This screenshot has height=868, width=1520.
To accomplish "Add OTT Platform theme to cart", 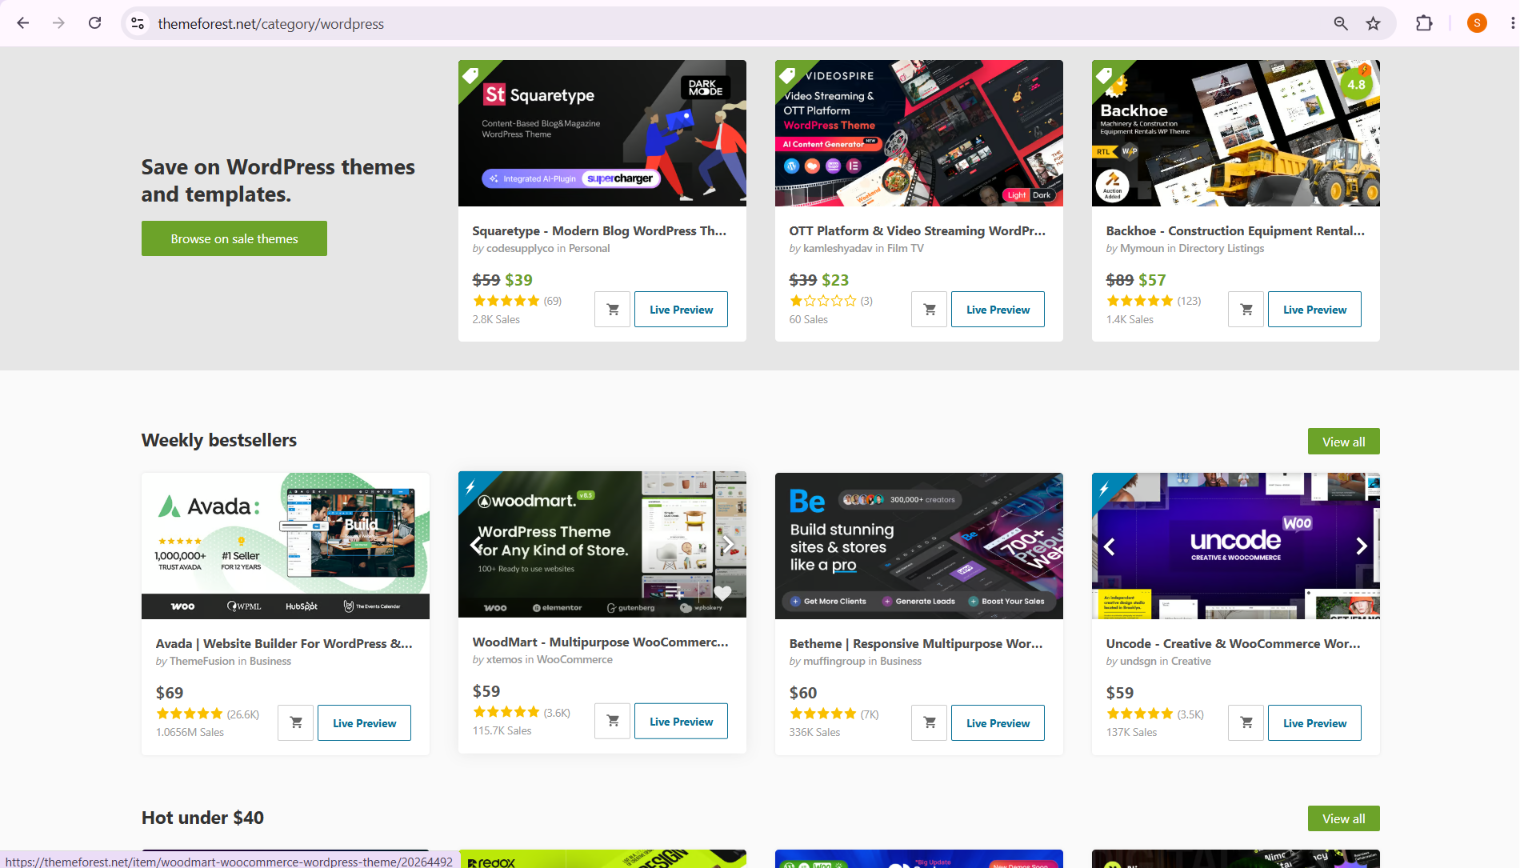I will [929, 309].
